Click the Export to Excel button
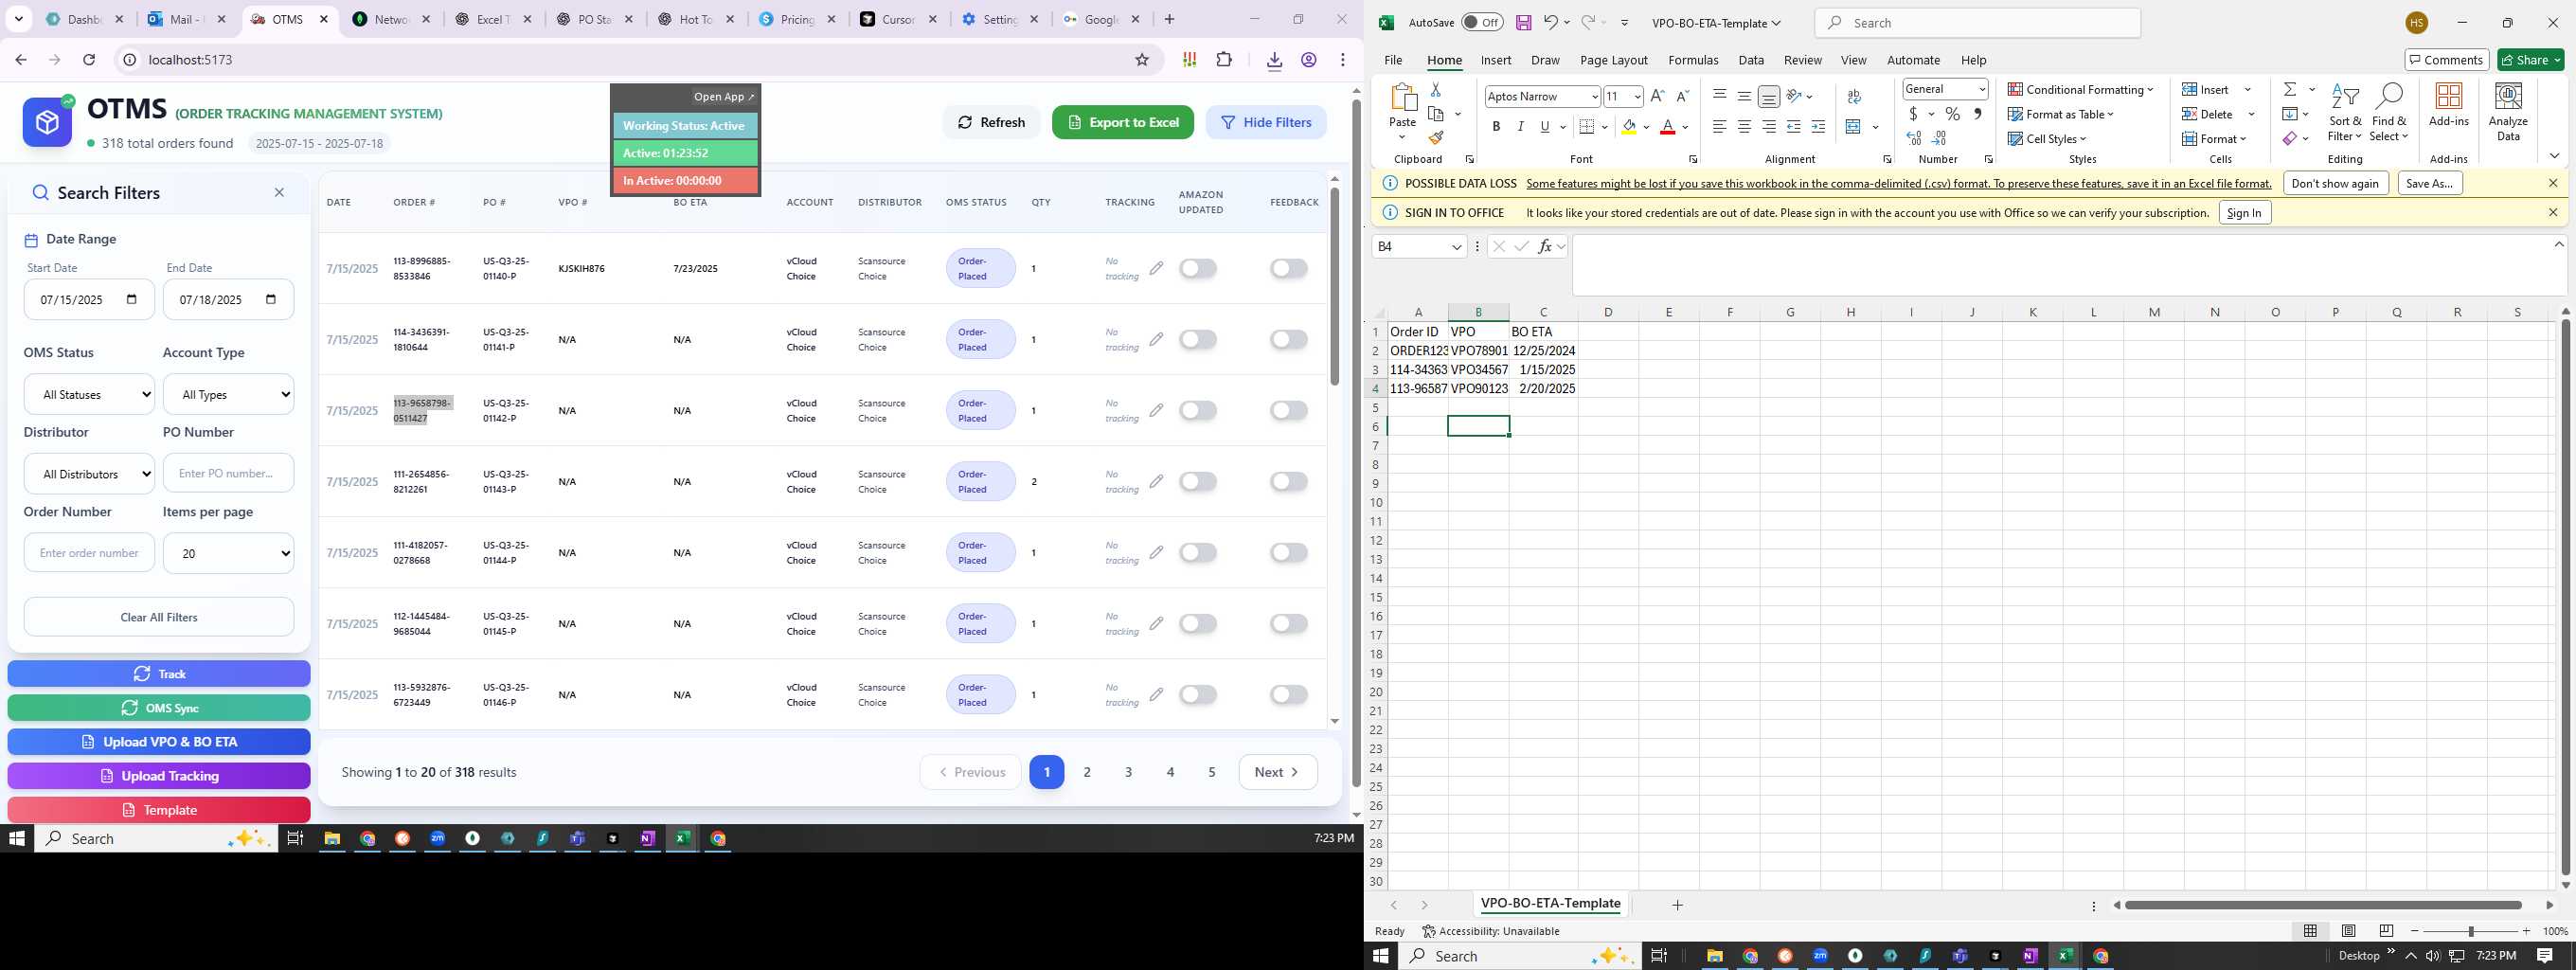 (1122, 122)
